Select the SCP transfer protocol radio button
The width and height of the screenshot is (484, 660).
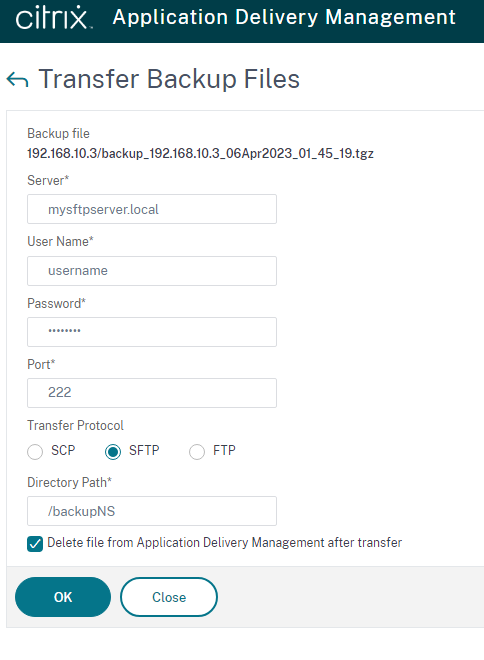(35, 452)
